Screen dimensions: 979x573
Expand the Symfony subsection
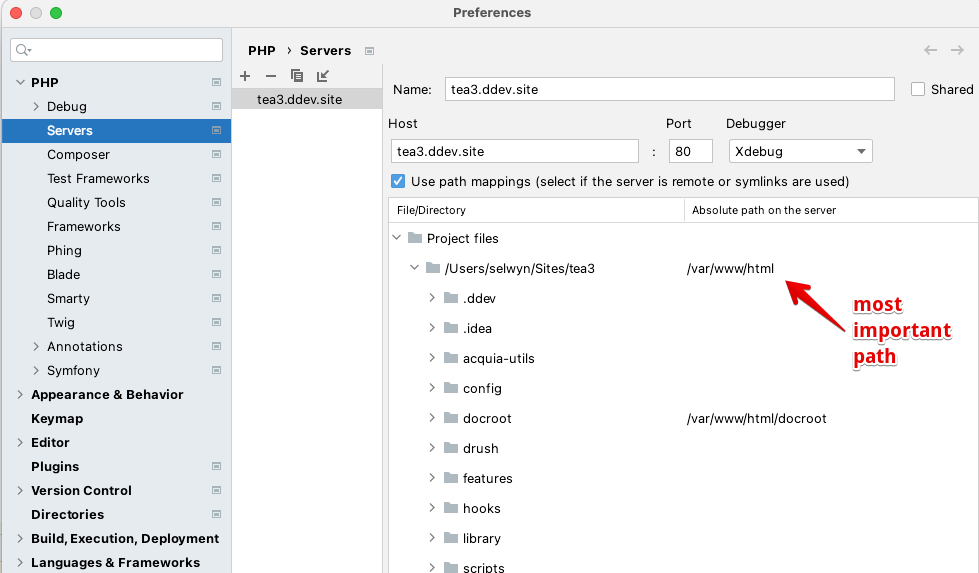(36, 370)
